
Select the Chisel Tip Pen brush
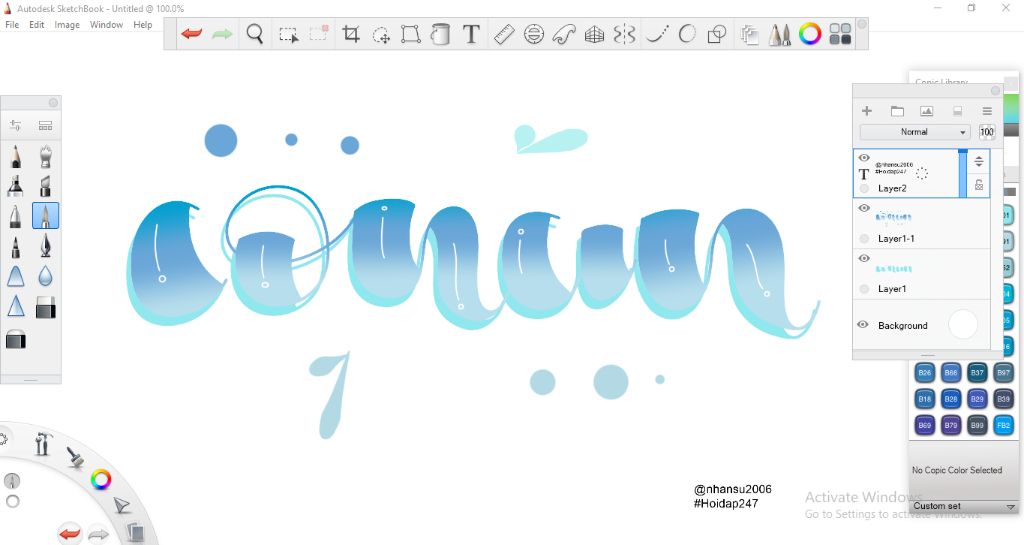[x=45, y=186]
